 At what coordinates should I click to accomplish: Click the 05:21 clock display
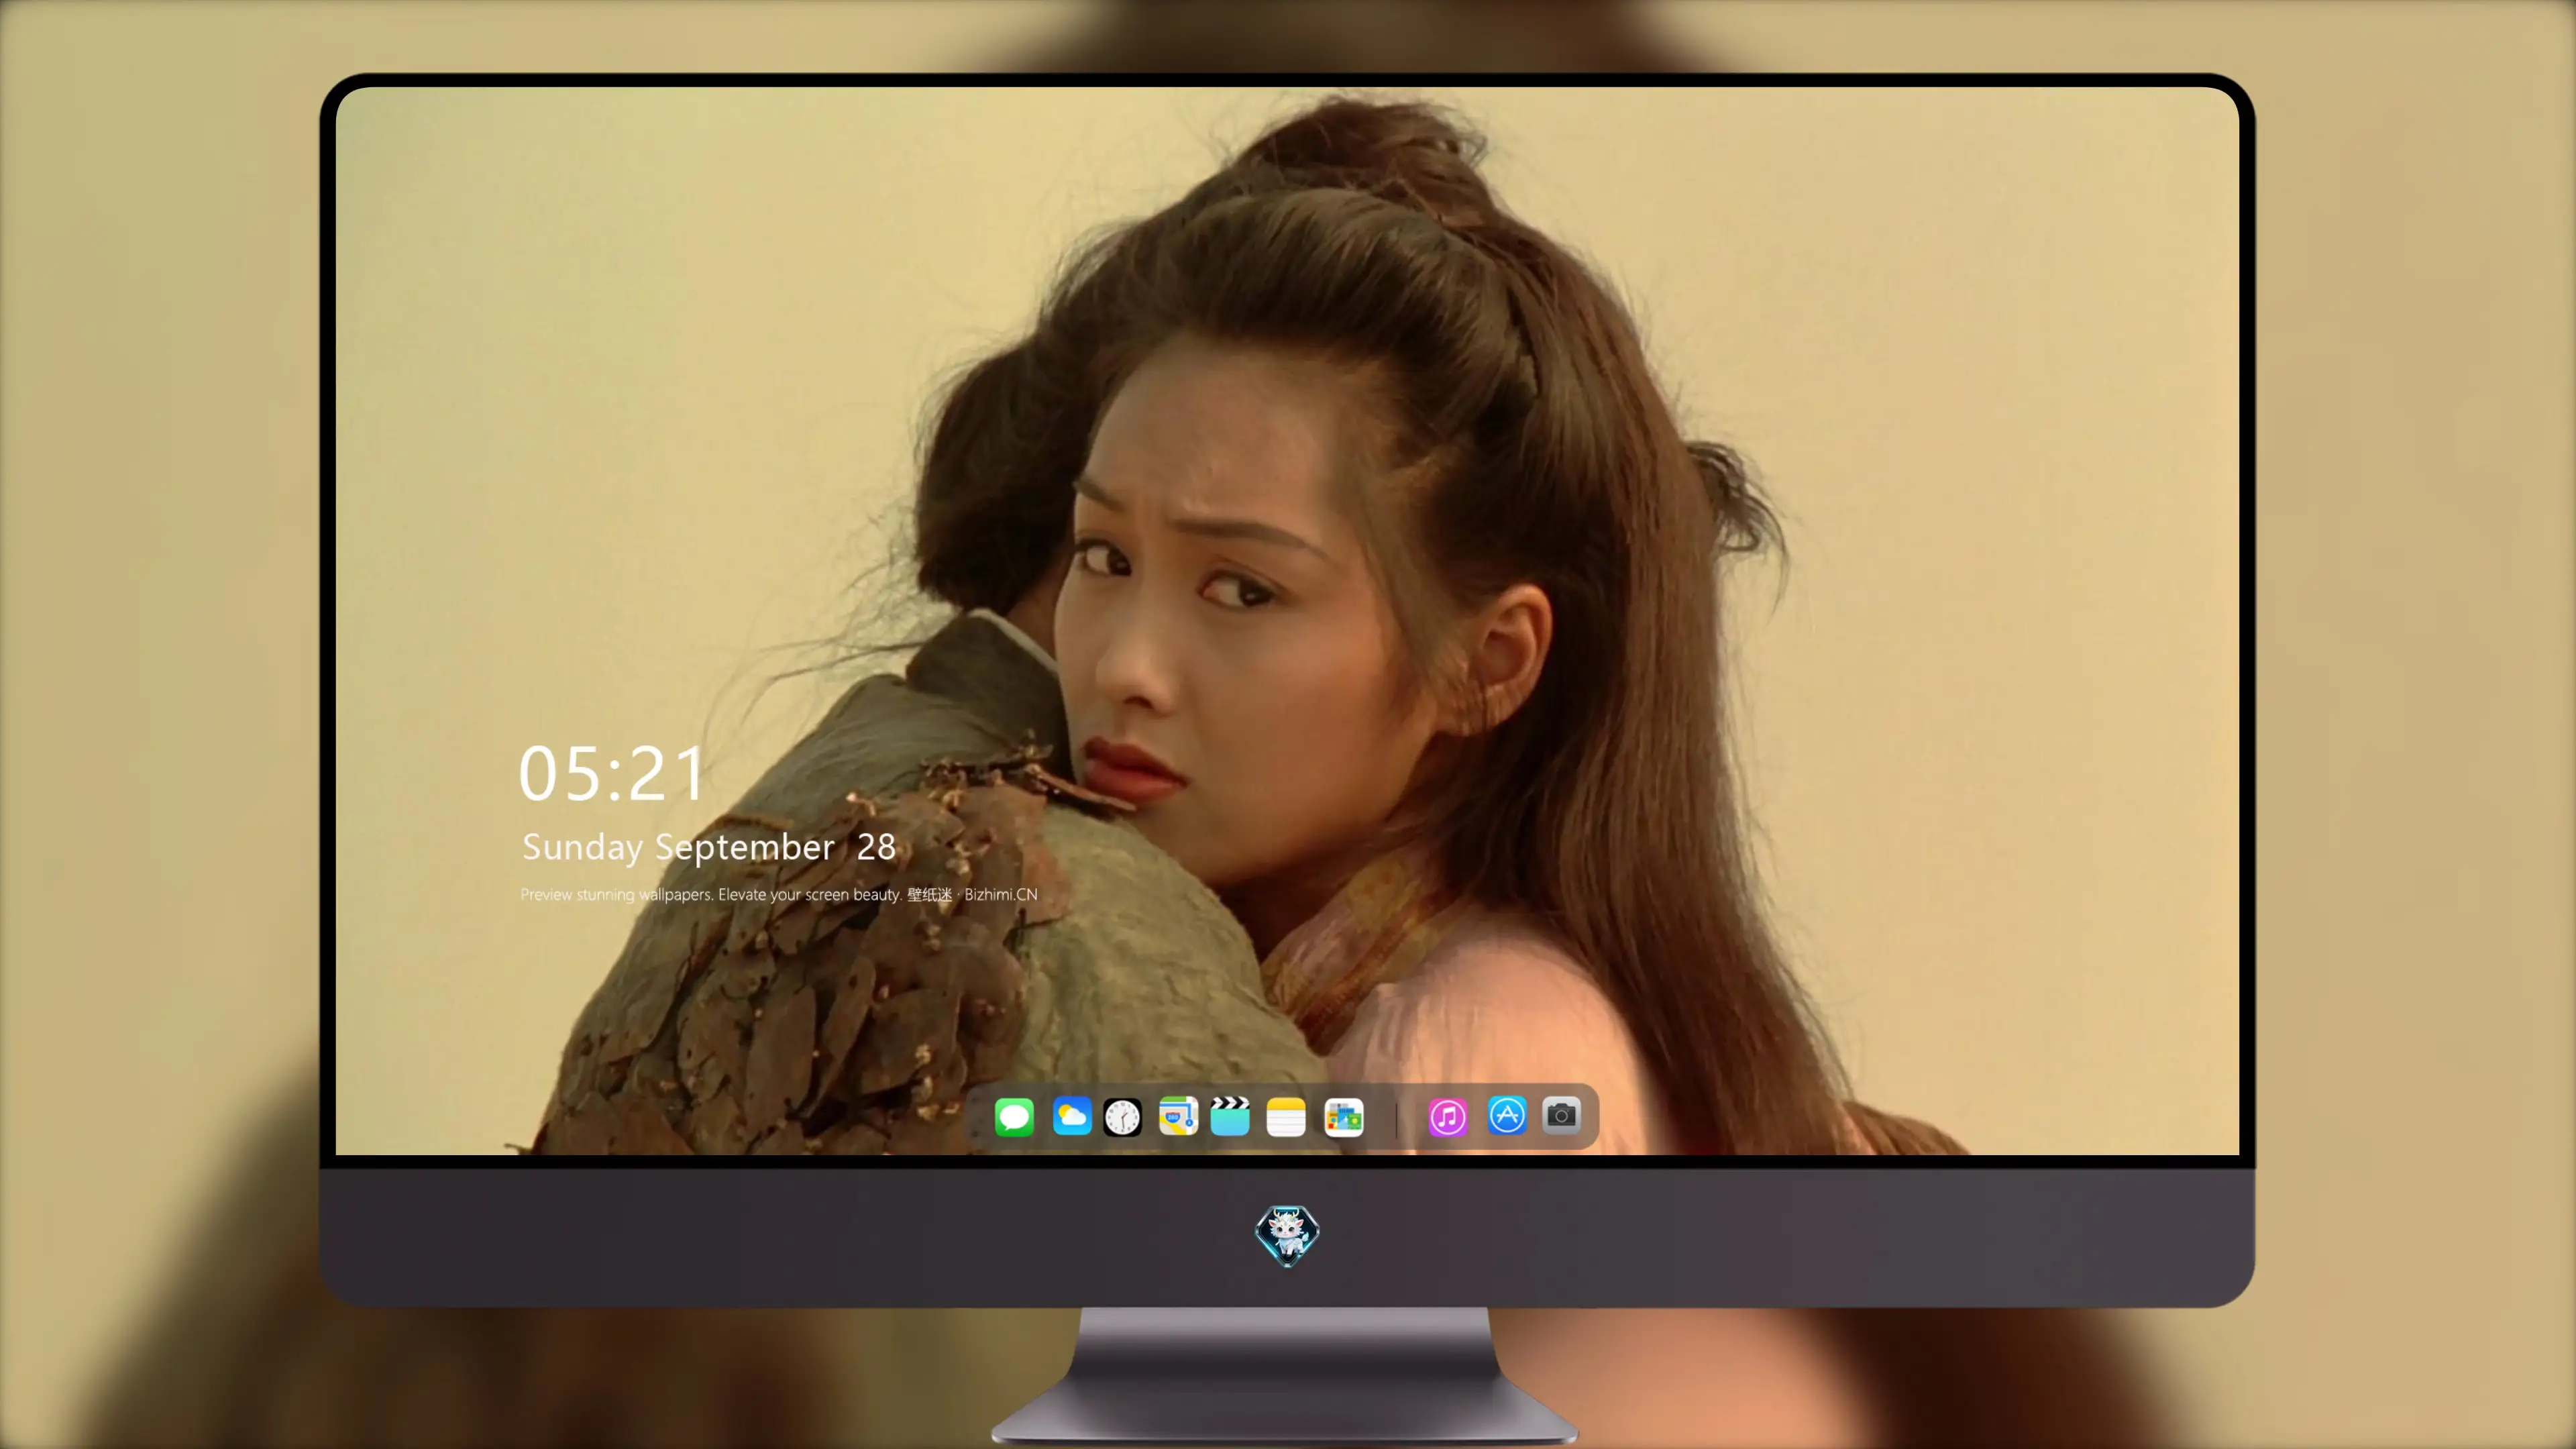point(612,774)
